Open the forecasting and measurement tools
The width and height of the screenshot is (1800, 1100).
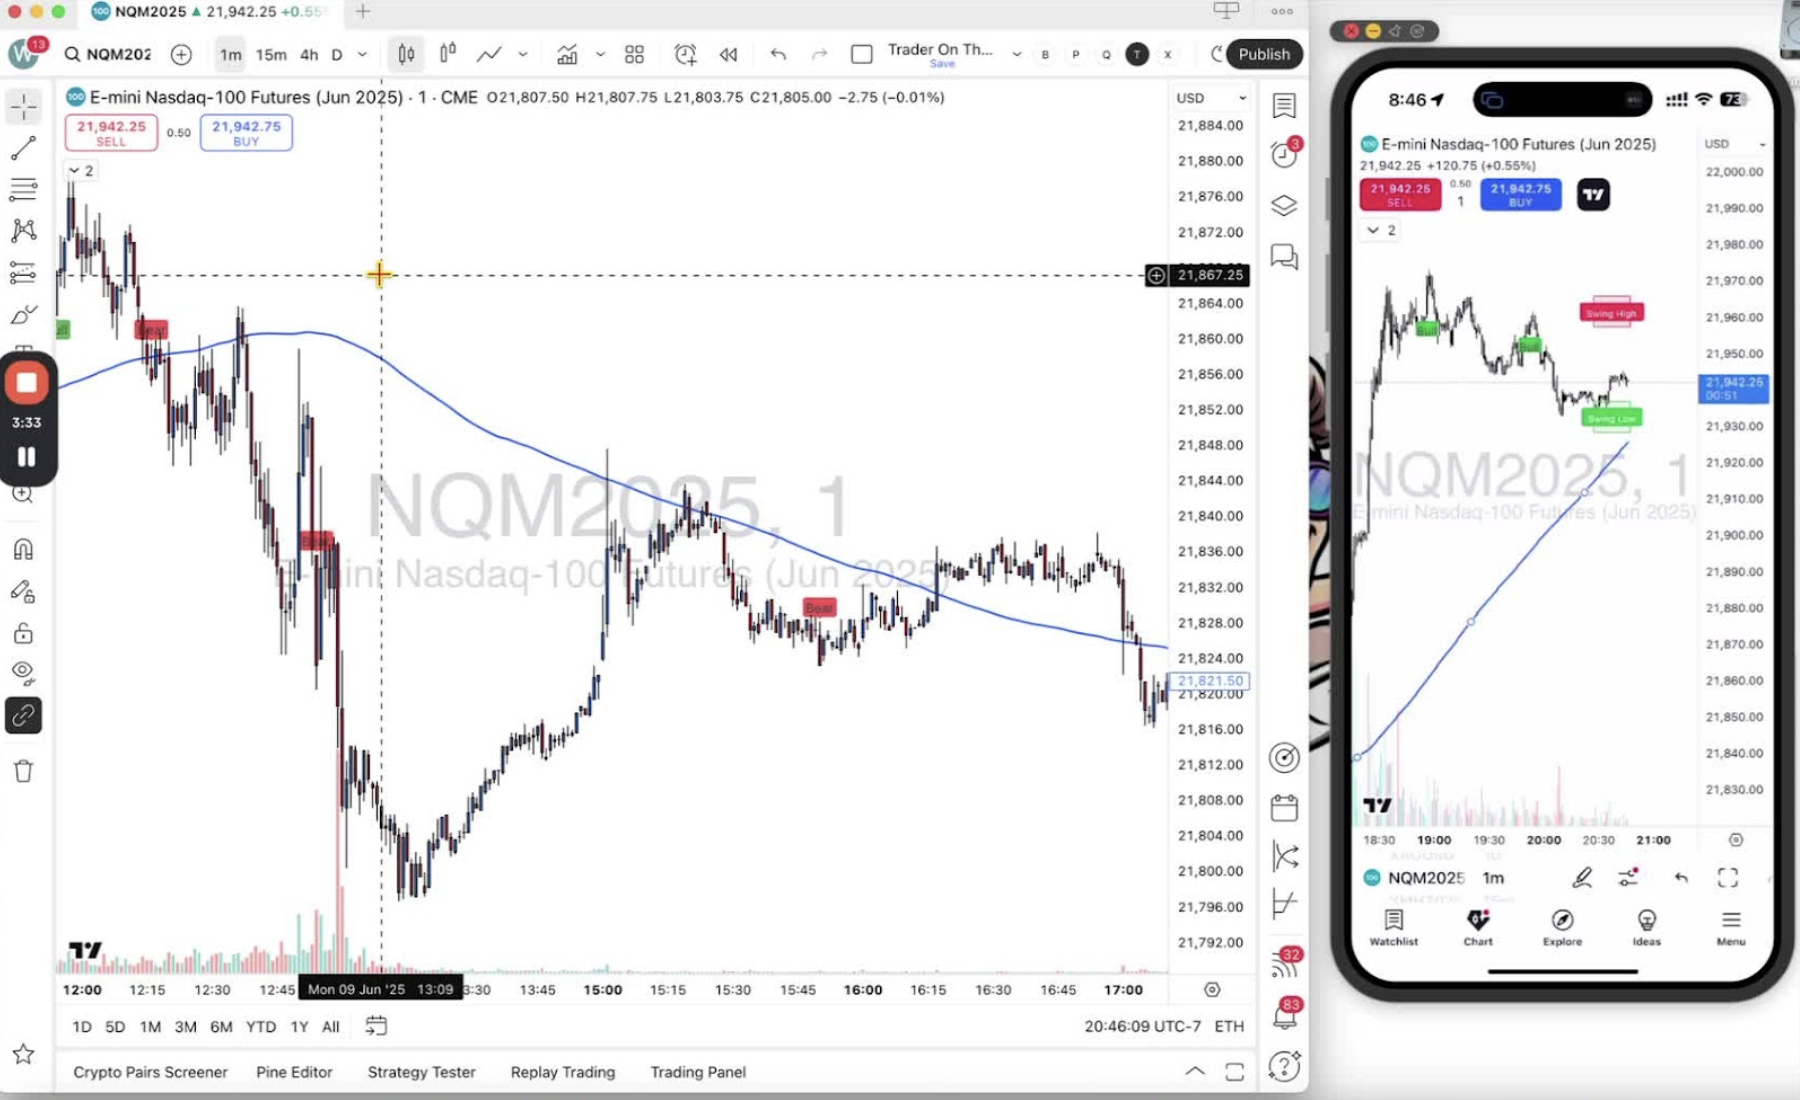point(23,273)
